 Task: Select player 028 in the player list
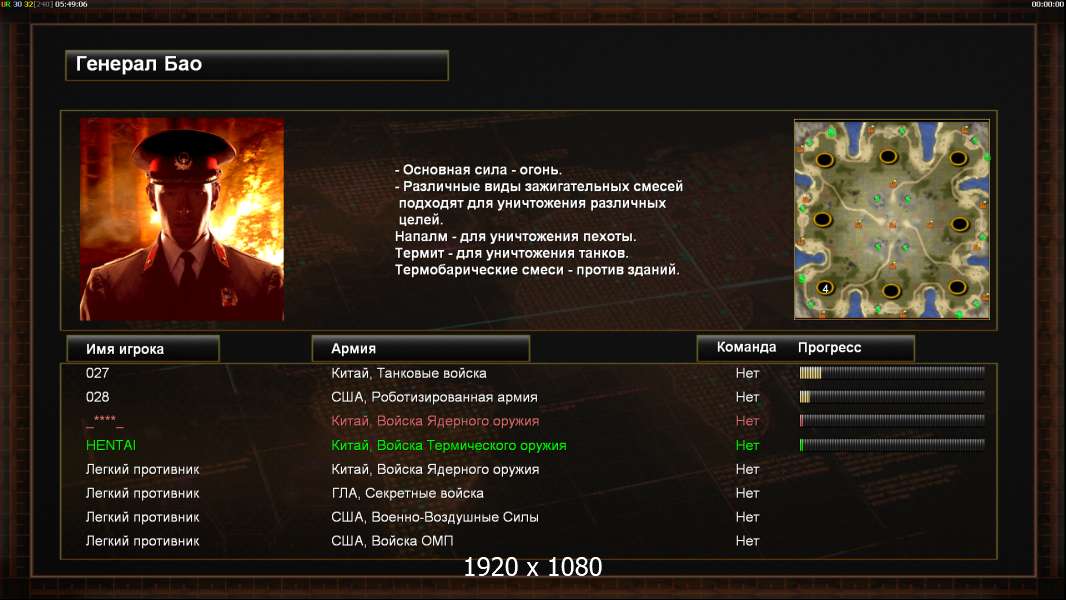[x=97, y=397]
